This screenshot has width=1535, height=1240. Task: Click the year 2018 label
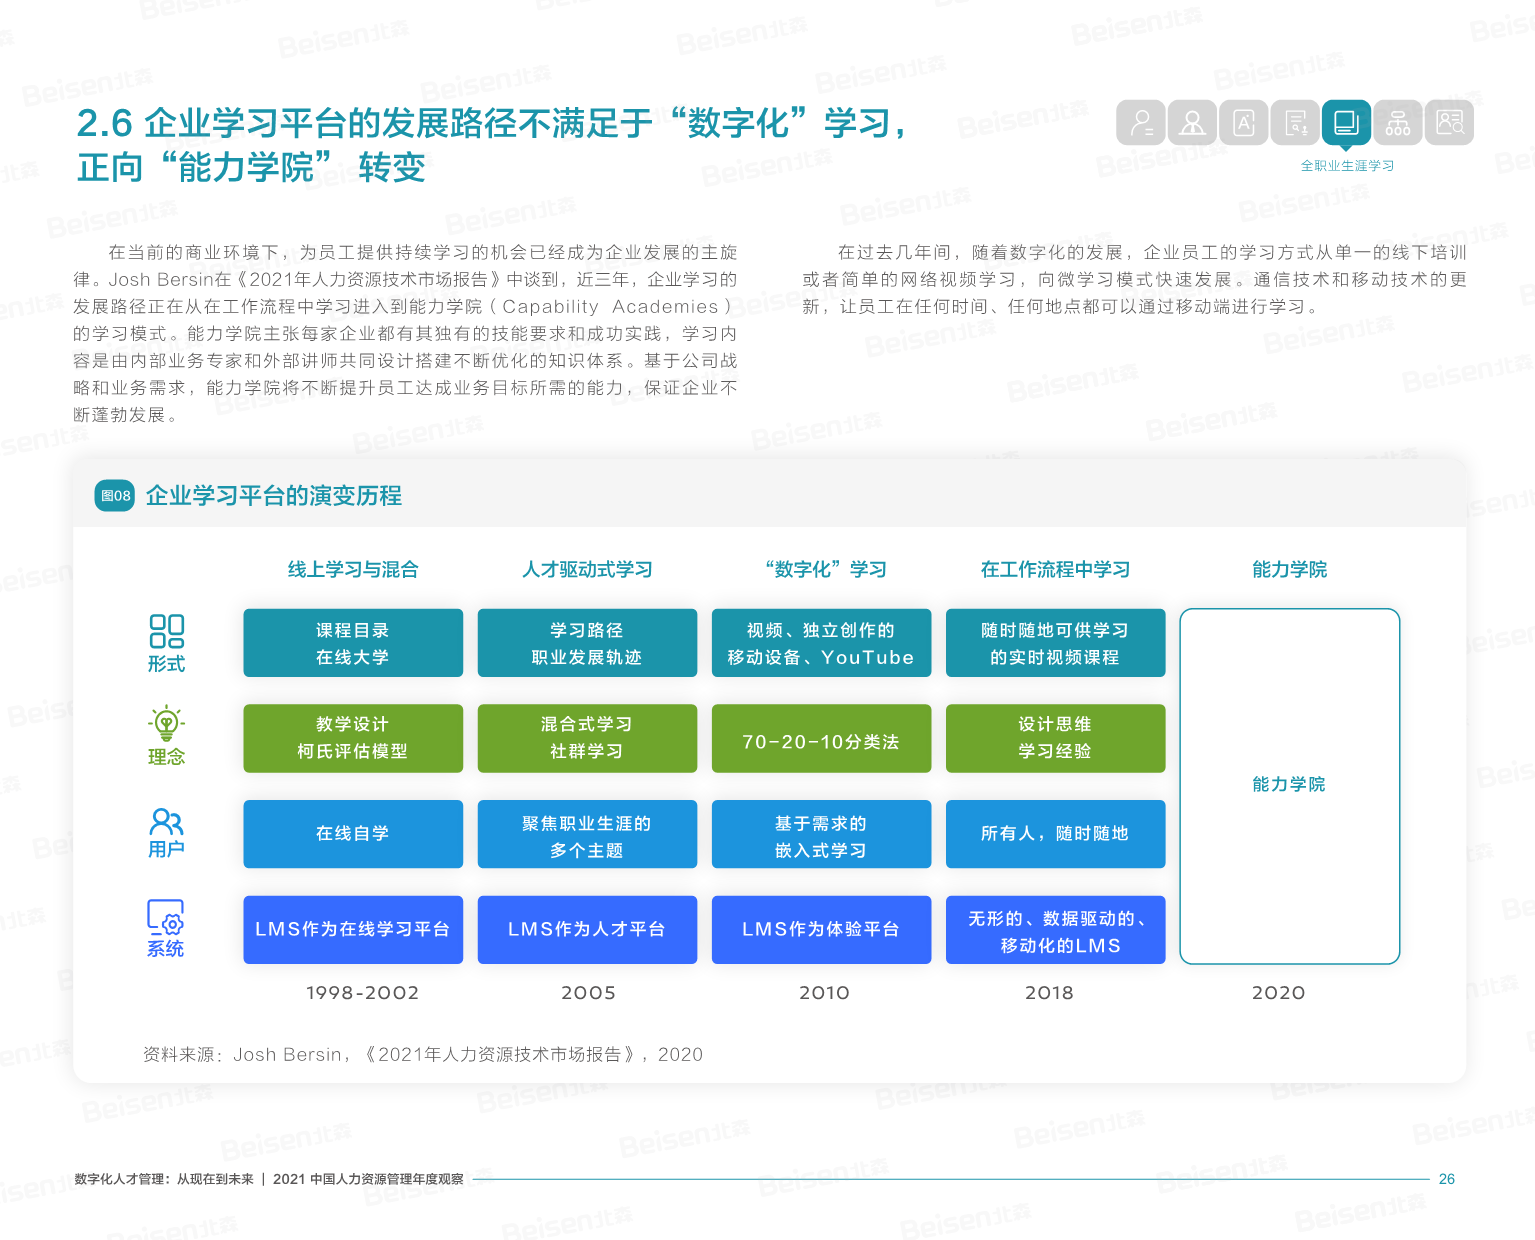[1049, 993]
